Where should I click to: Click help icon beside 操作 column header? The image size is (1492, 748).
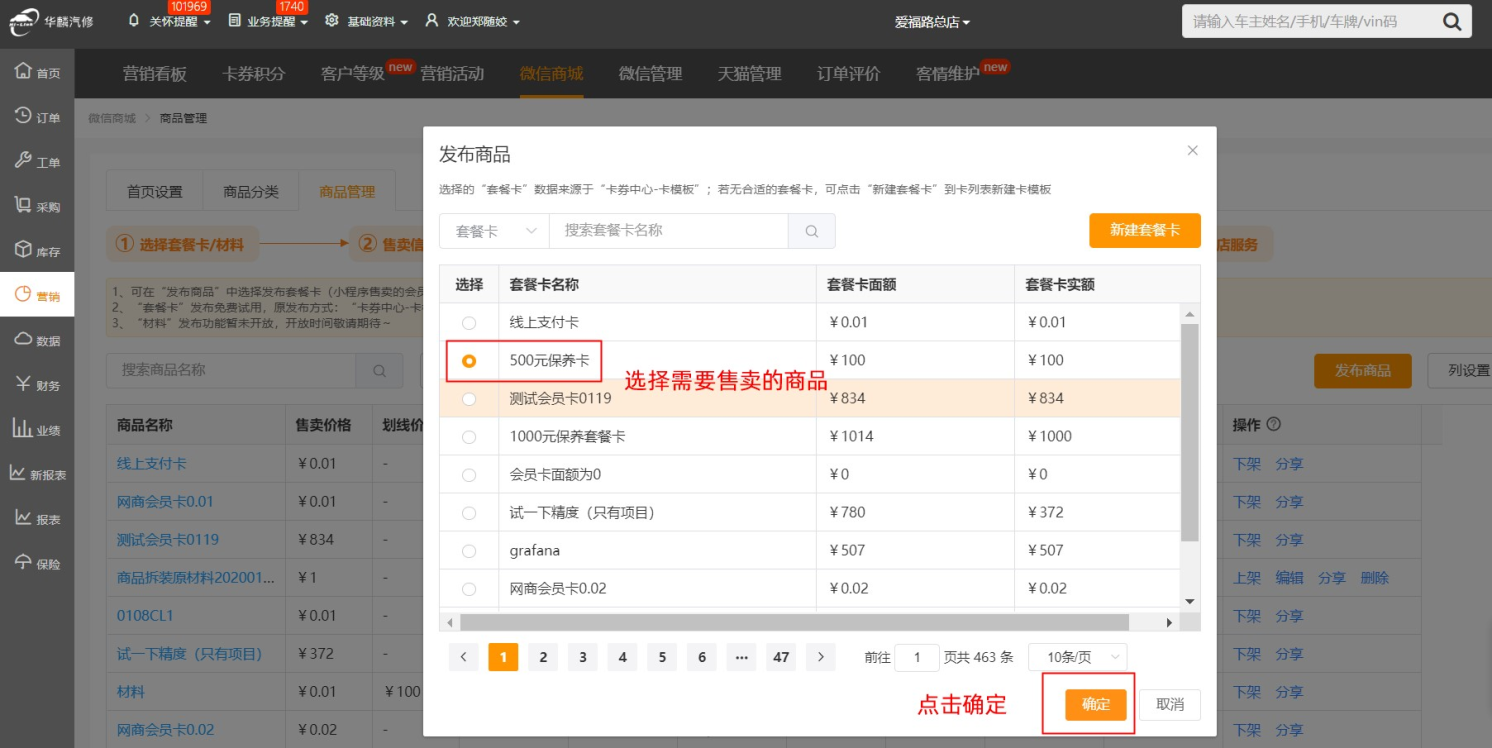(1273, 424)
